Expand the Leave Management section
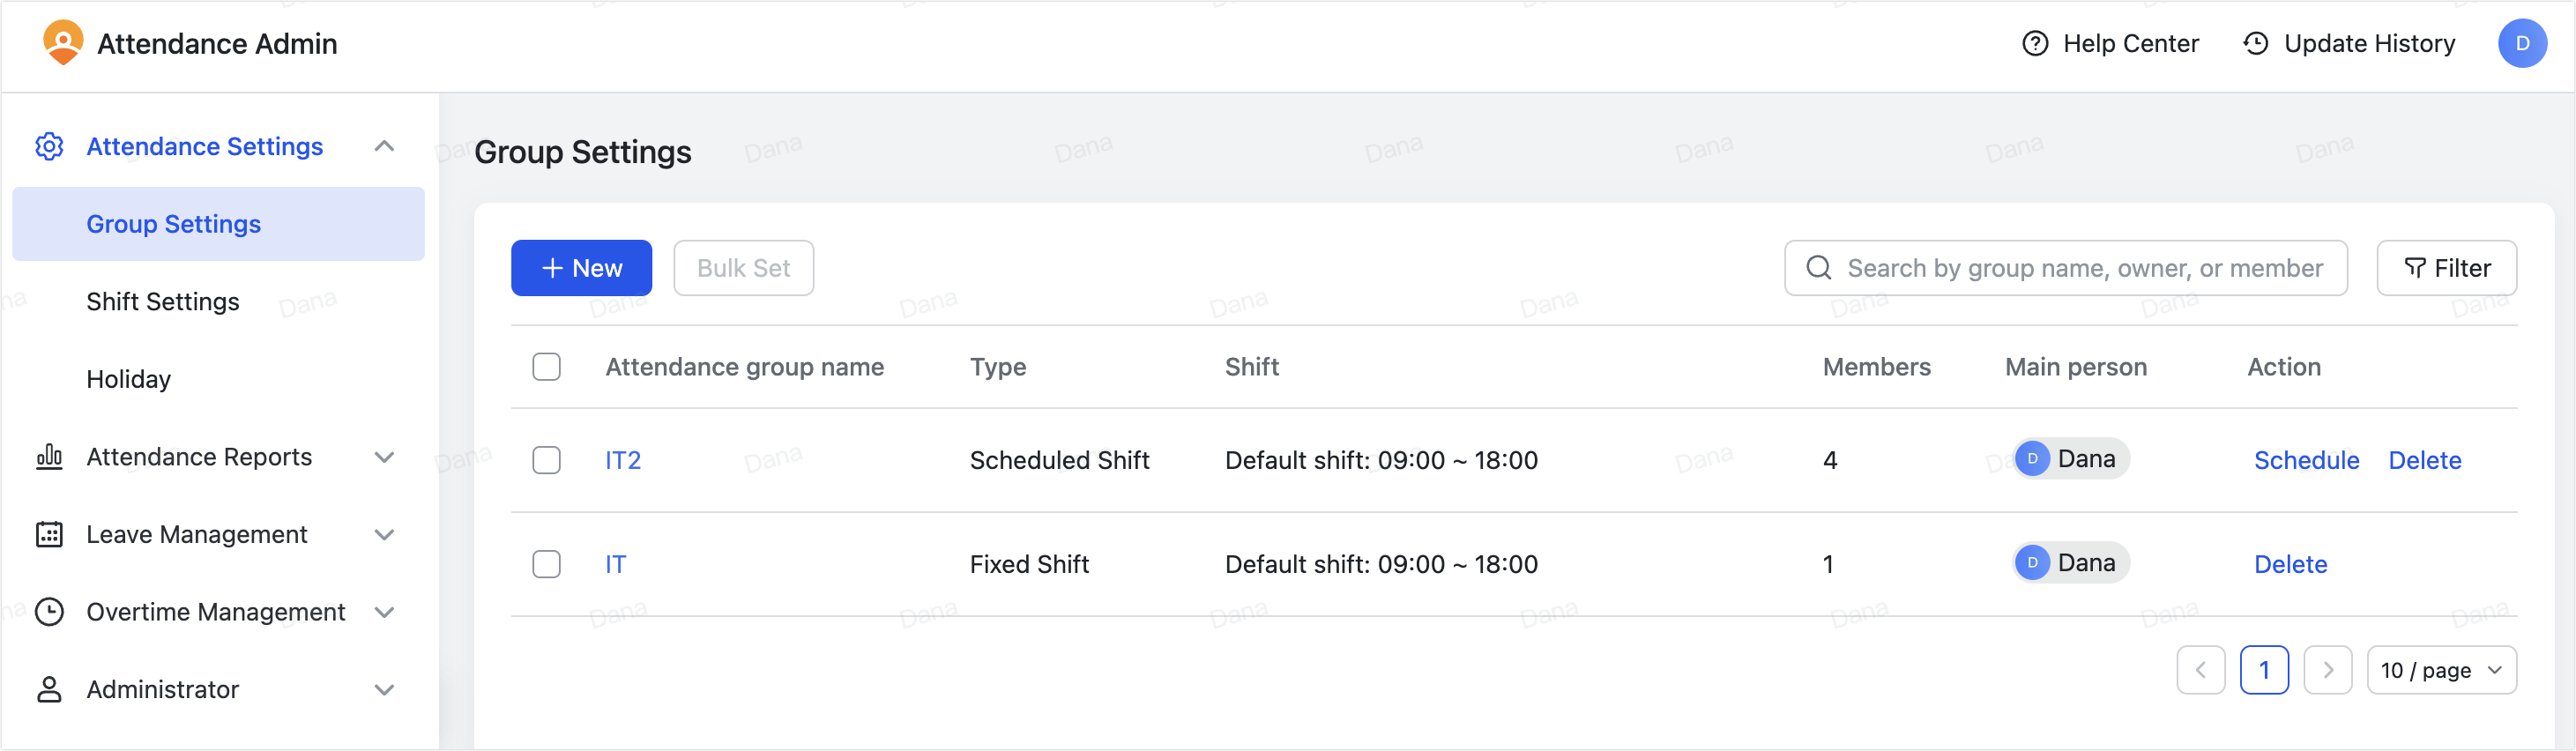 click(x=385, y=534)
